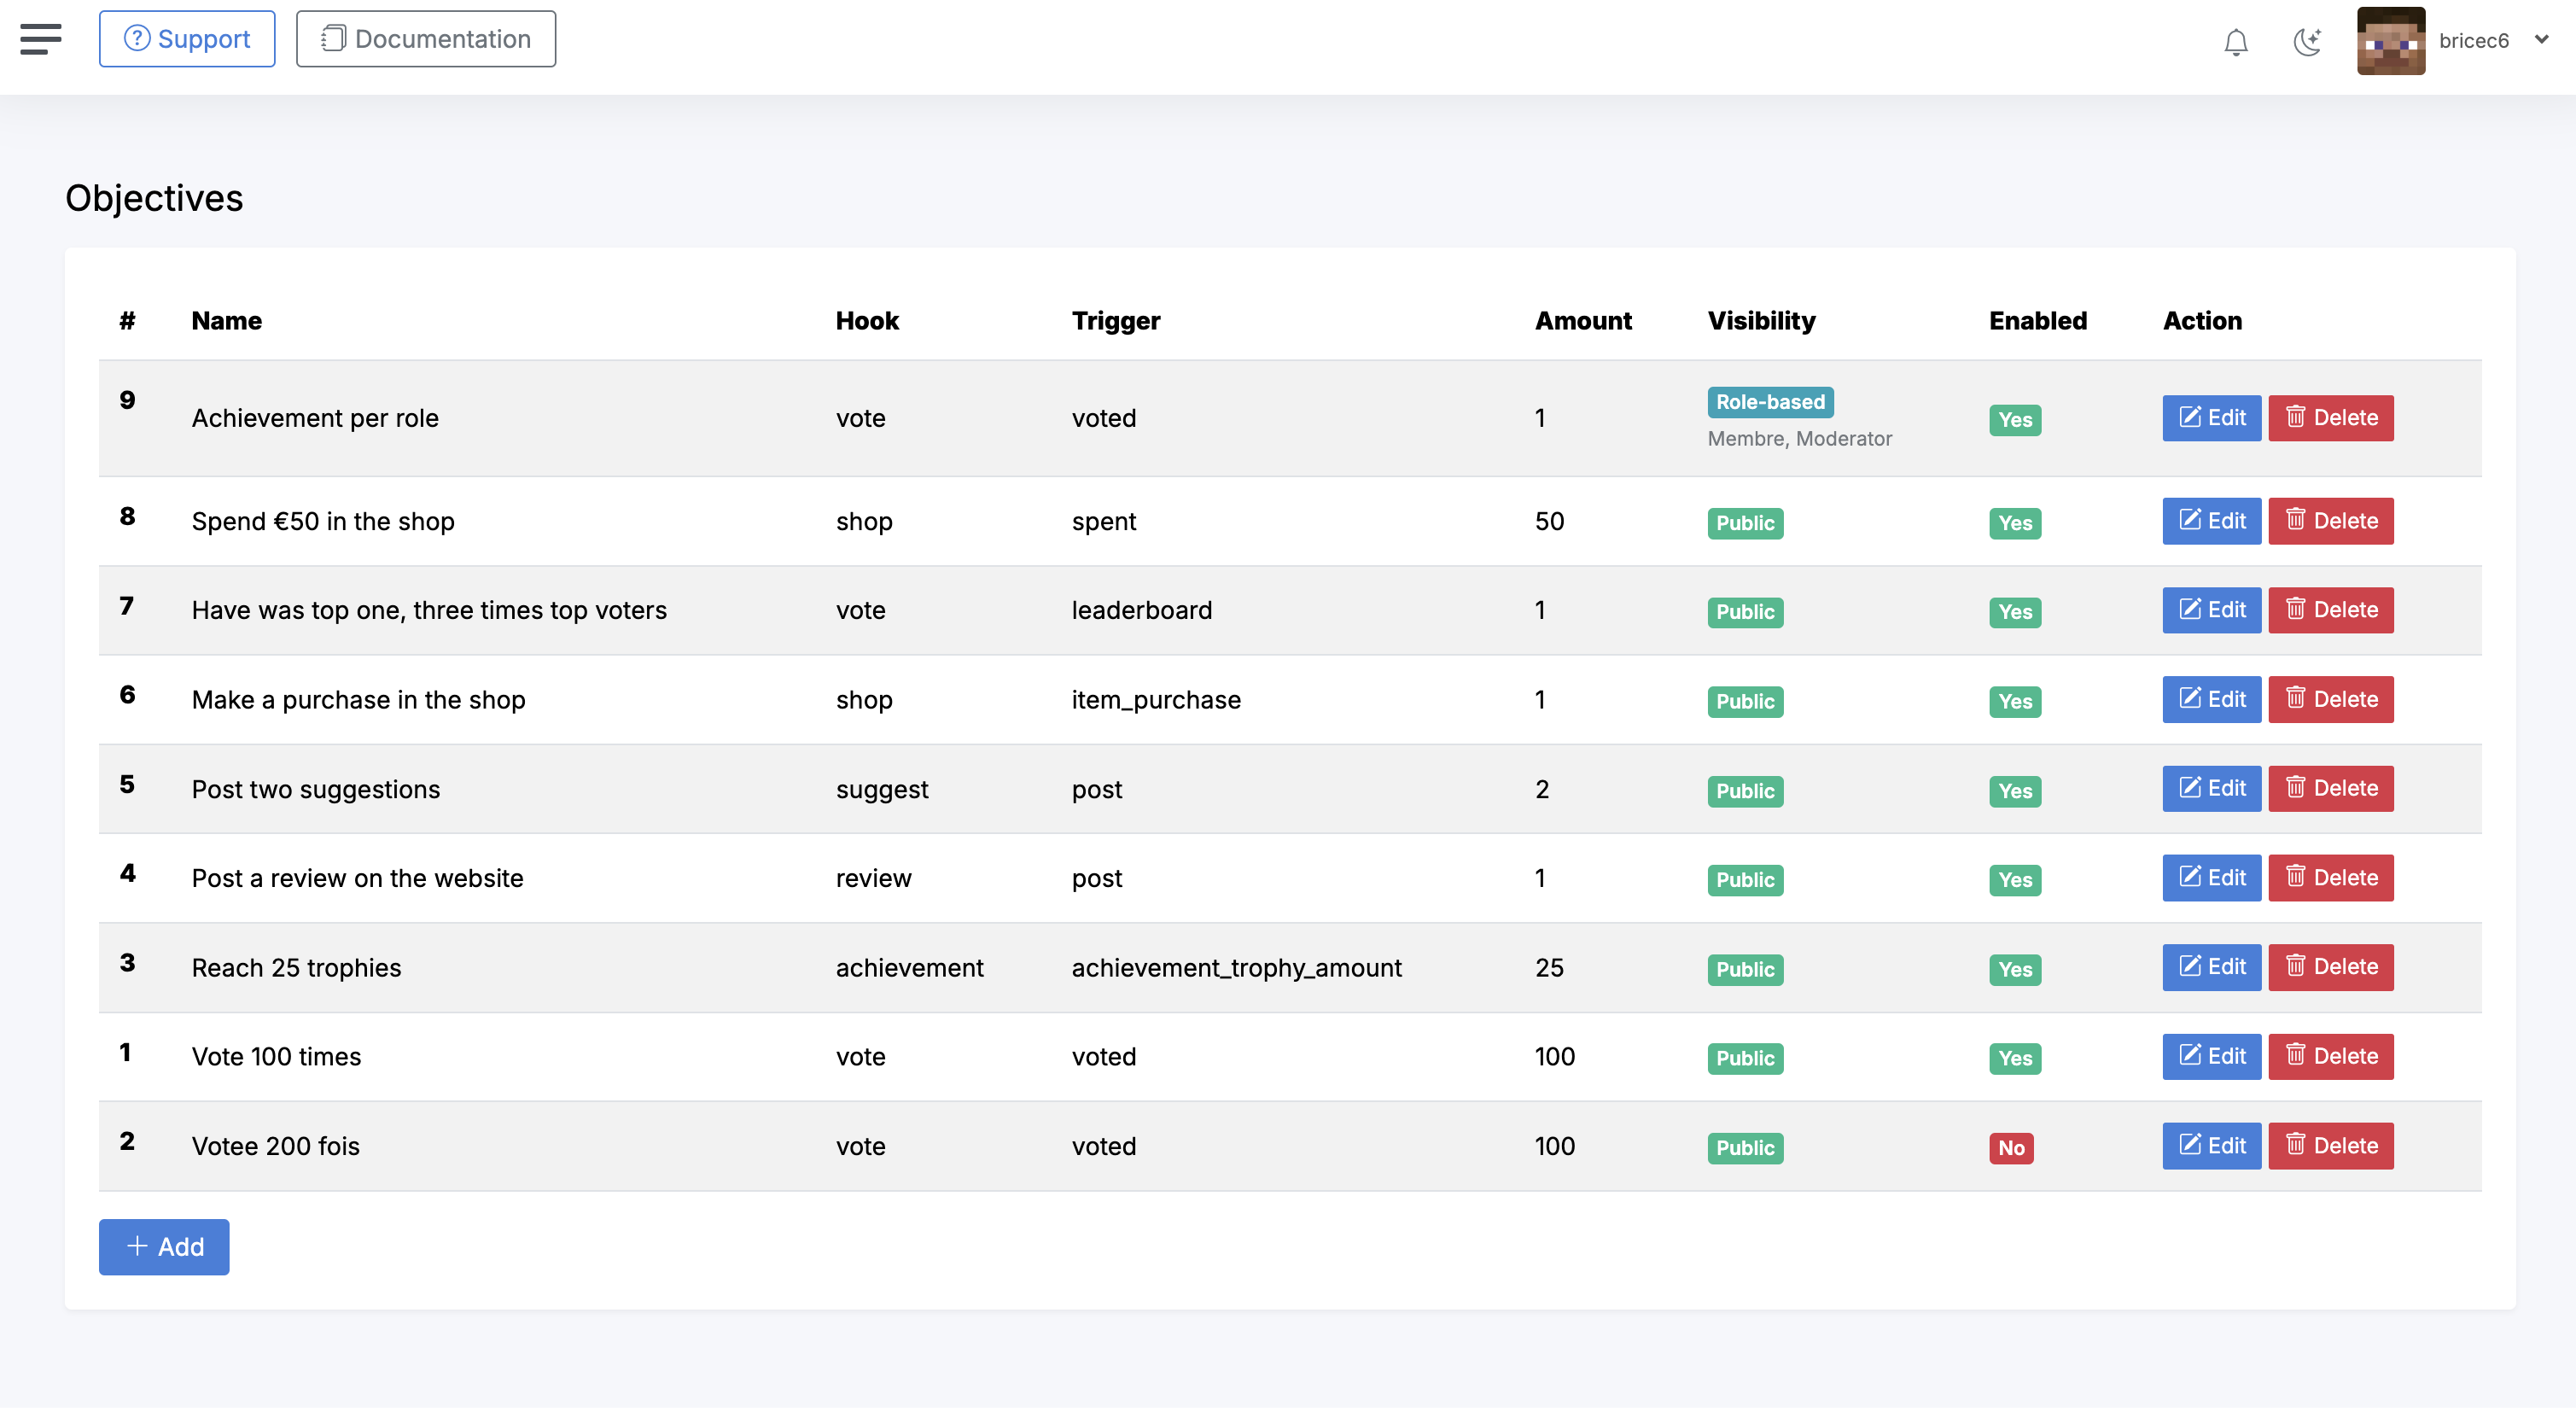Open the Documentation link
The width and height of the screenshot is (2576, 1412).
pyautogui.click(x=426, y=39)
